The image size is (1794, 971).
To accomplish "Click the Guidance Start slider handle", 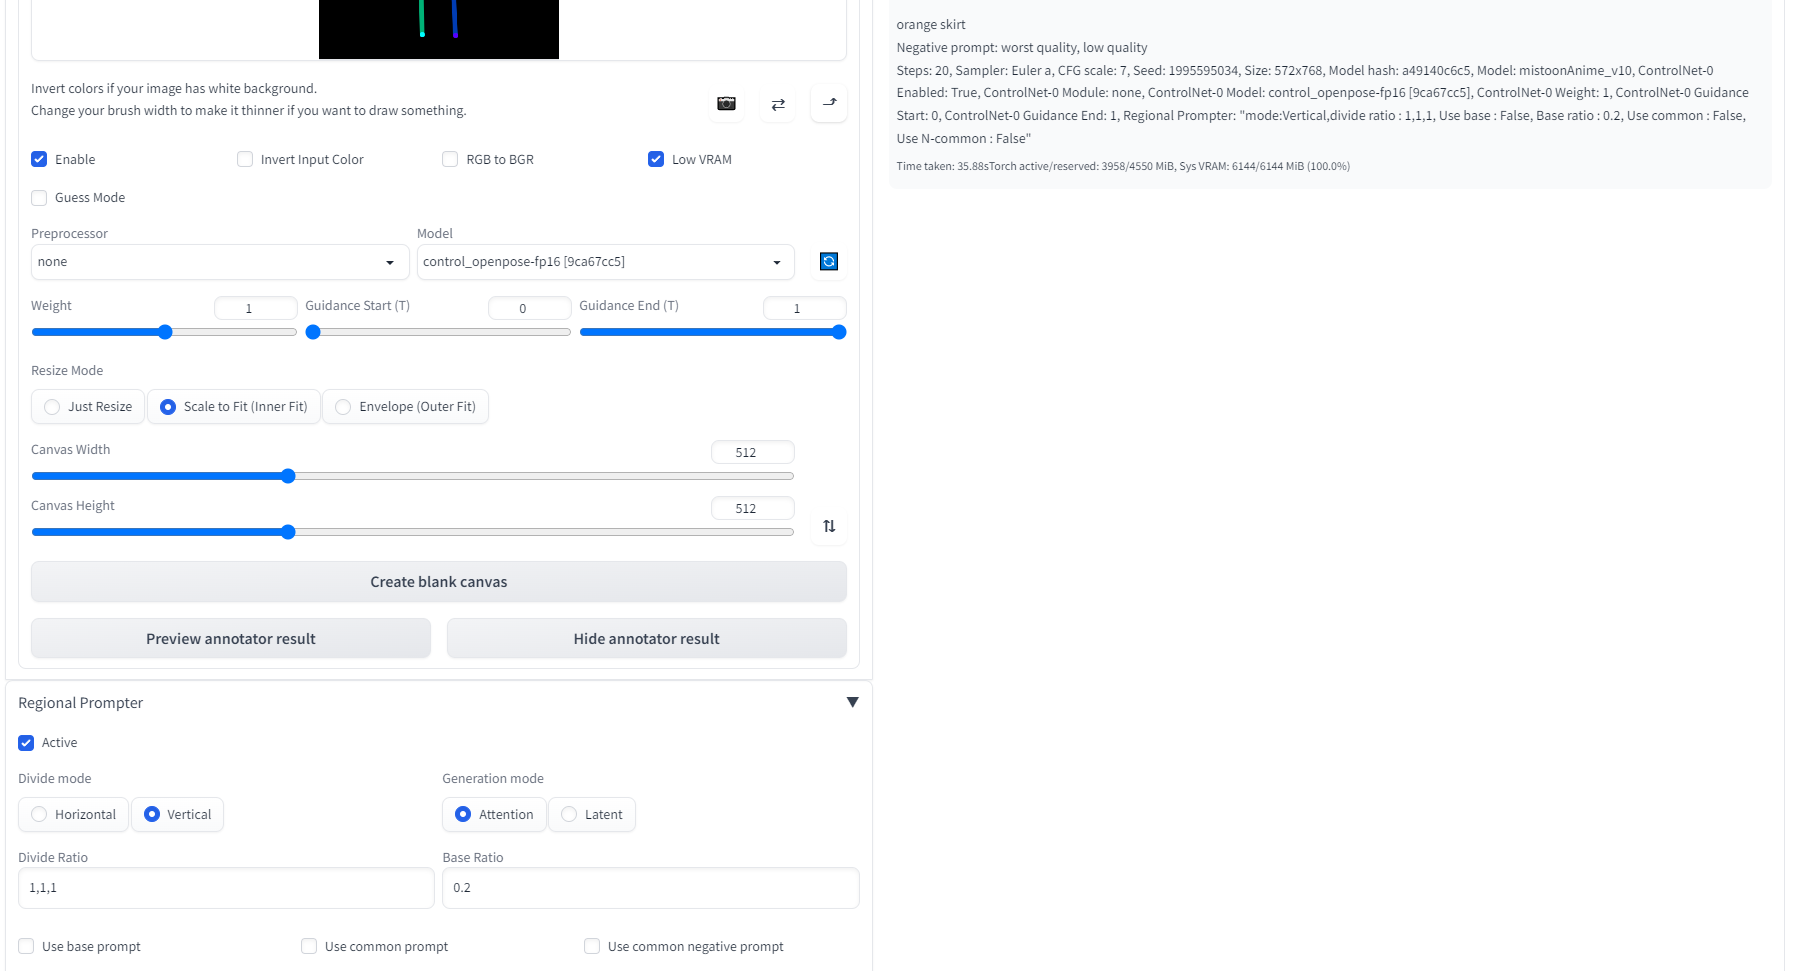I will tap(311, 331).
